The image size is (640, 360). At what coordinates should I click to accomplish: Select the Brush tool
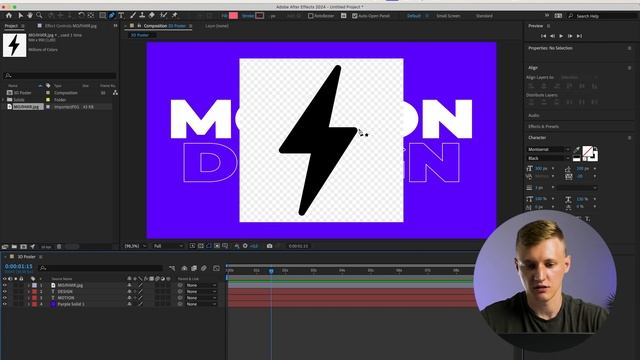[x=133, y=16]
